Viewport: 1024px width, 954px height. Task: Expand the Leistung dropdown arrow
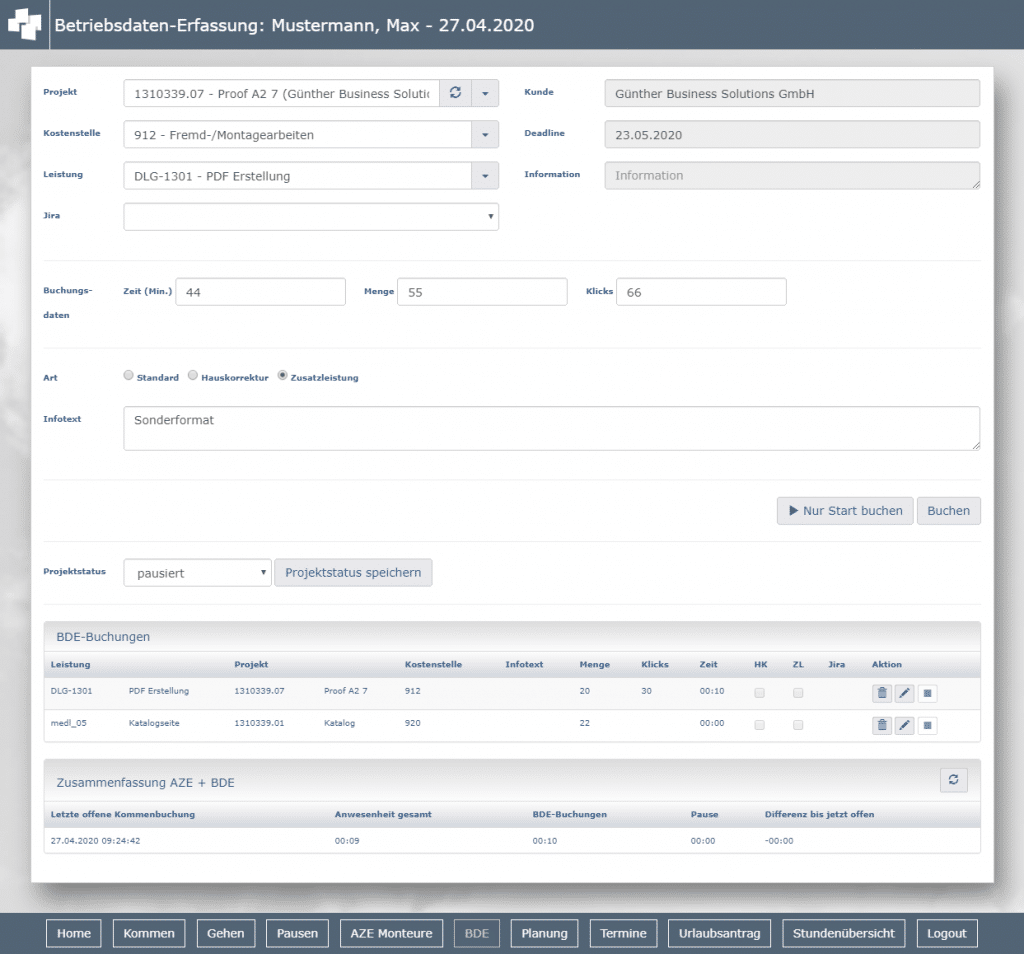click(485, 176)
